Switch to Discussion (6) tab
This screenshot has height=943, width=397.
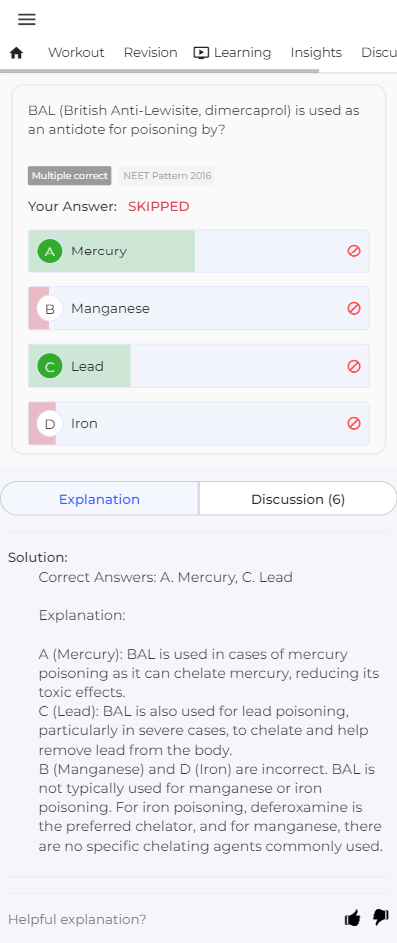tap(298, 499)
